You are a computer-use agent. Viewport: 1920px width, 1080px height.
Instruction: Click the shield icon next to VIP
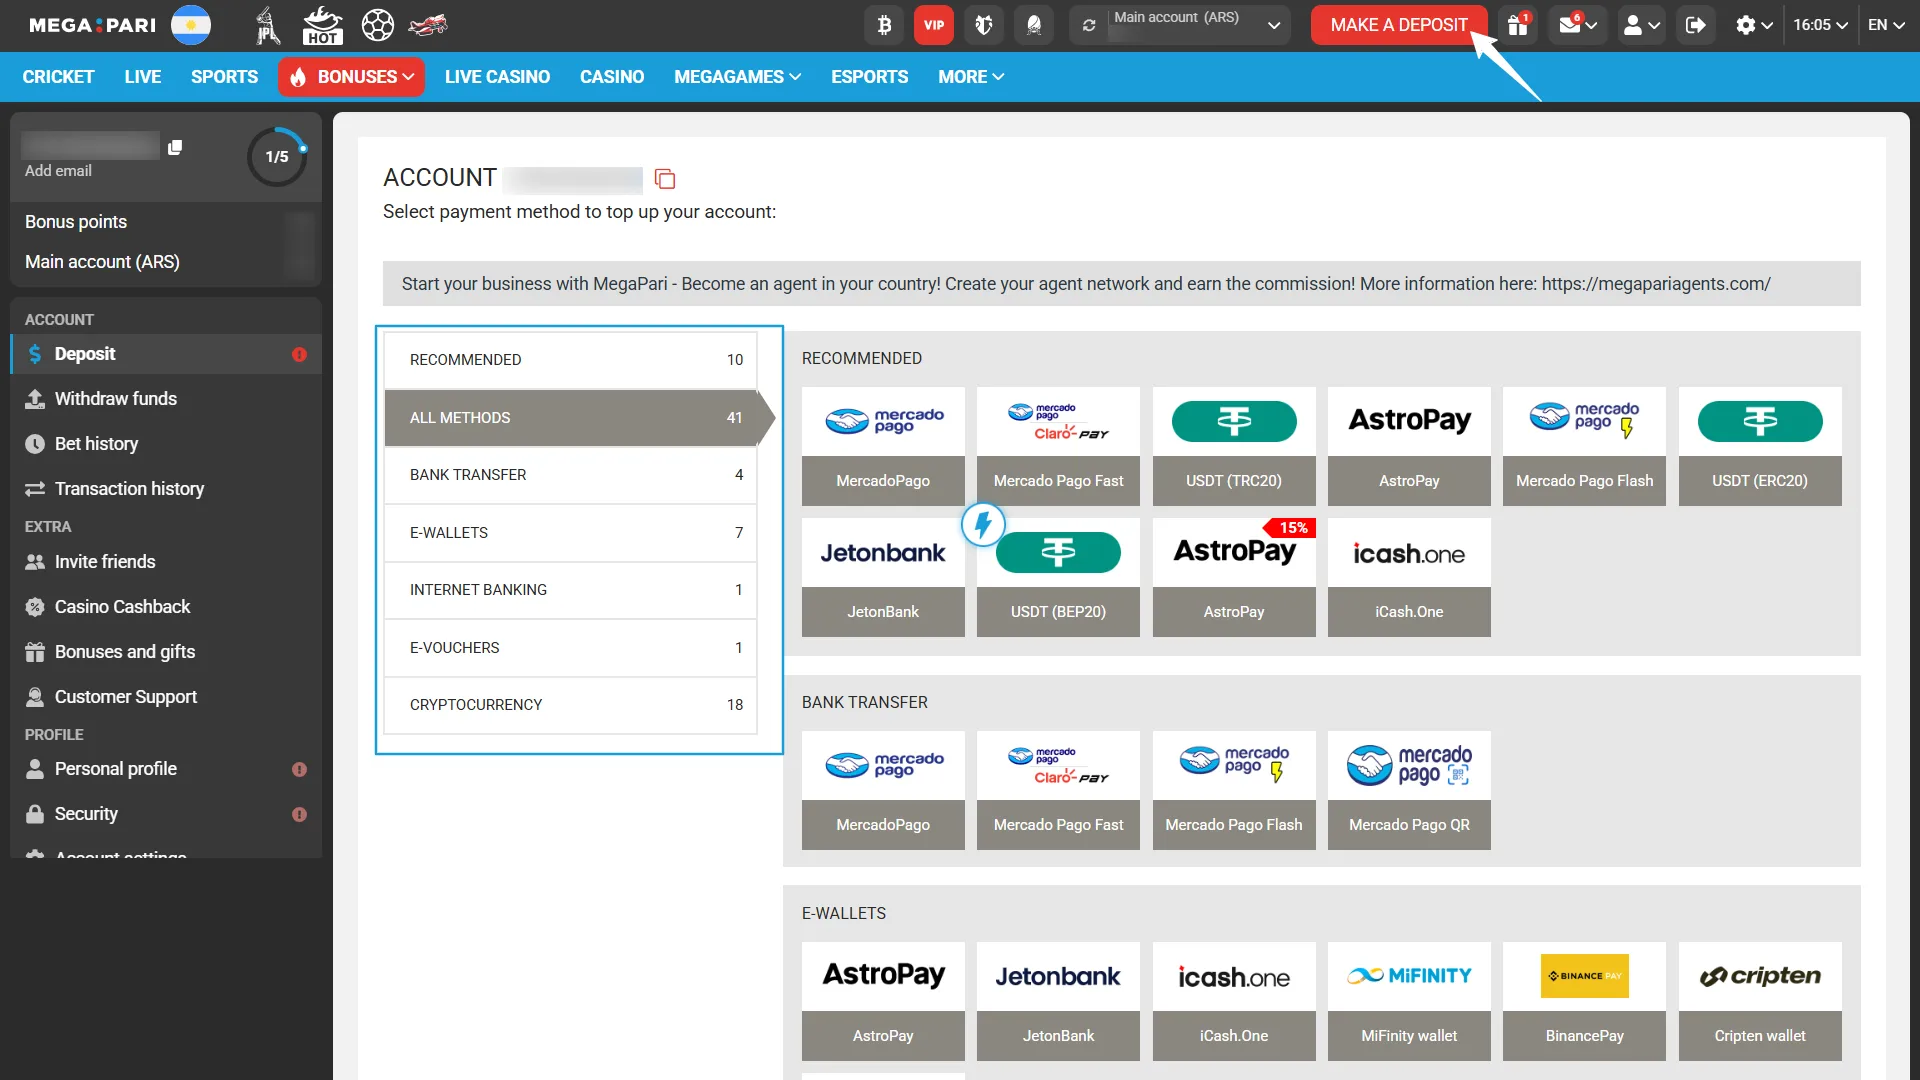click(984, 25)
